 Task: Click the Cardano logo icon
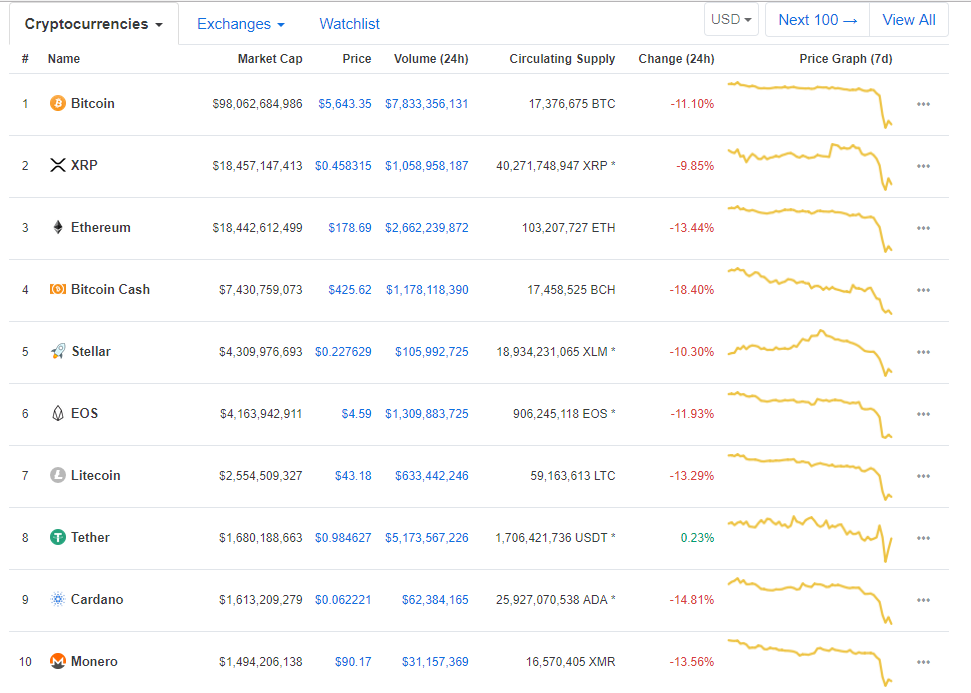[x=58, y=600]
